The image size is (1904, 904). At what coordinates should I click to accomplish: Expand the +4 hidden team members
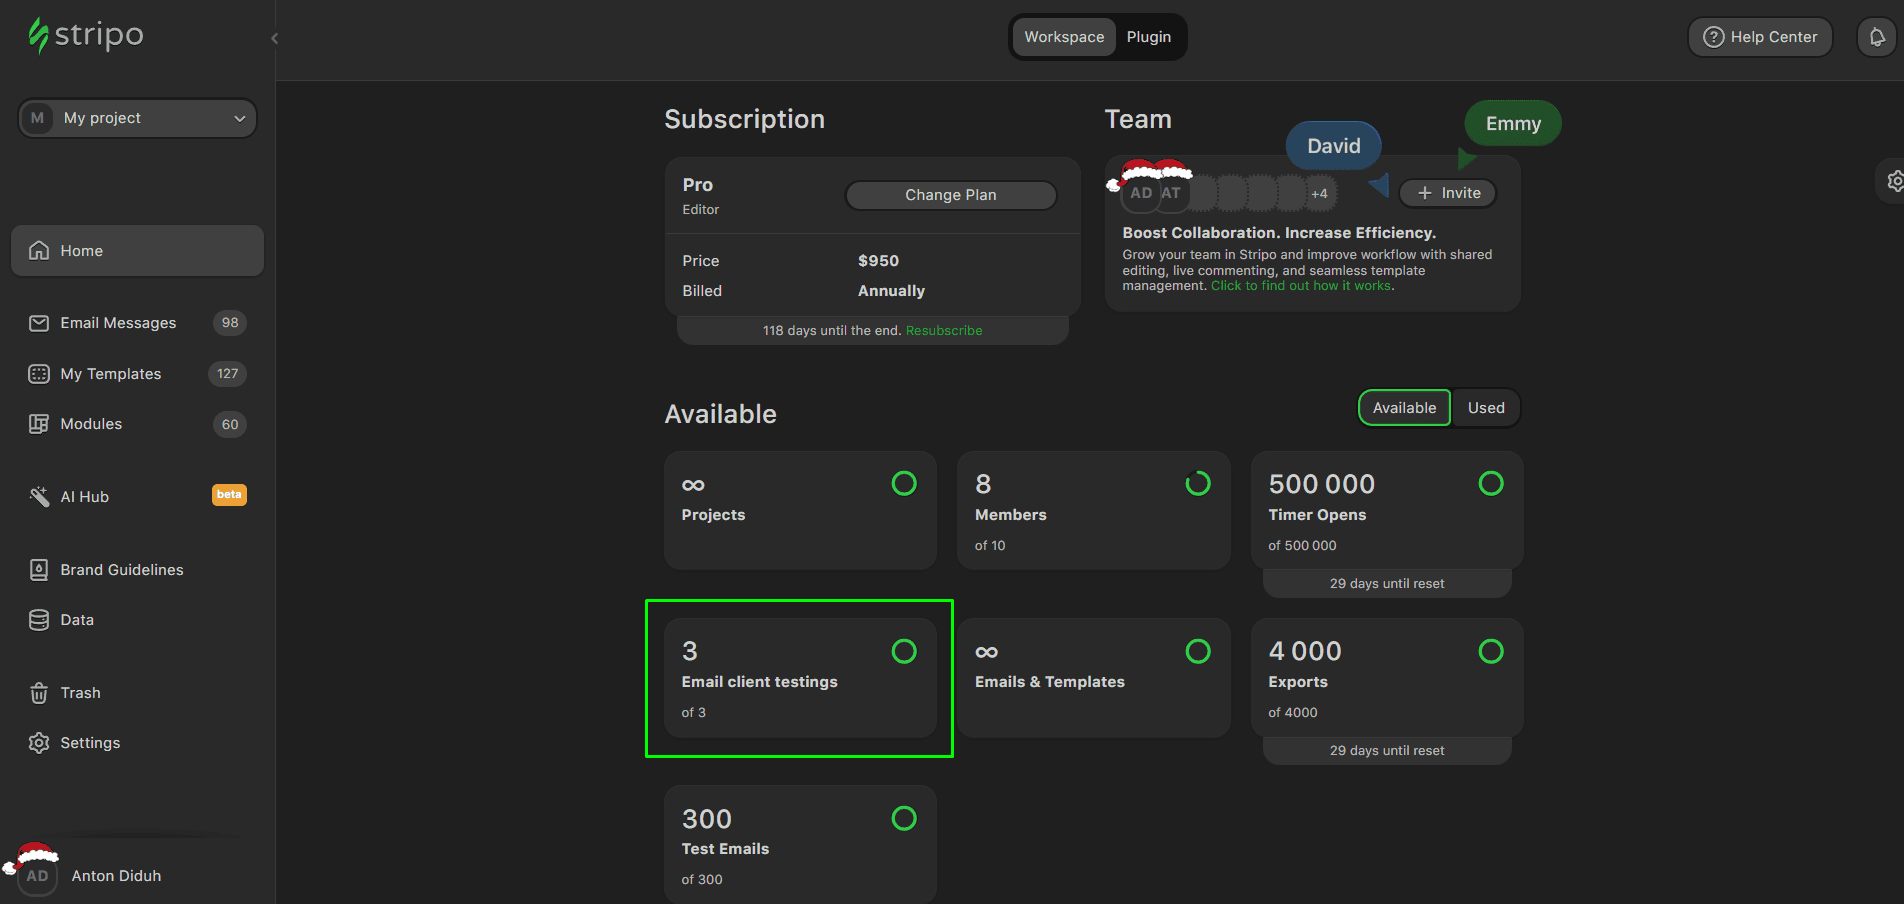point(1319,194)
